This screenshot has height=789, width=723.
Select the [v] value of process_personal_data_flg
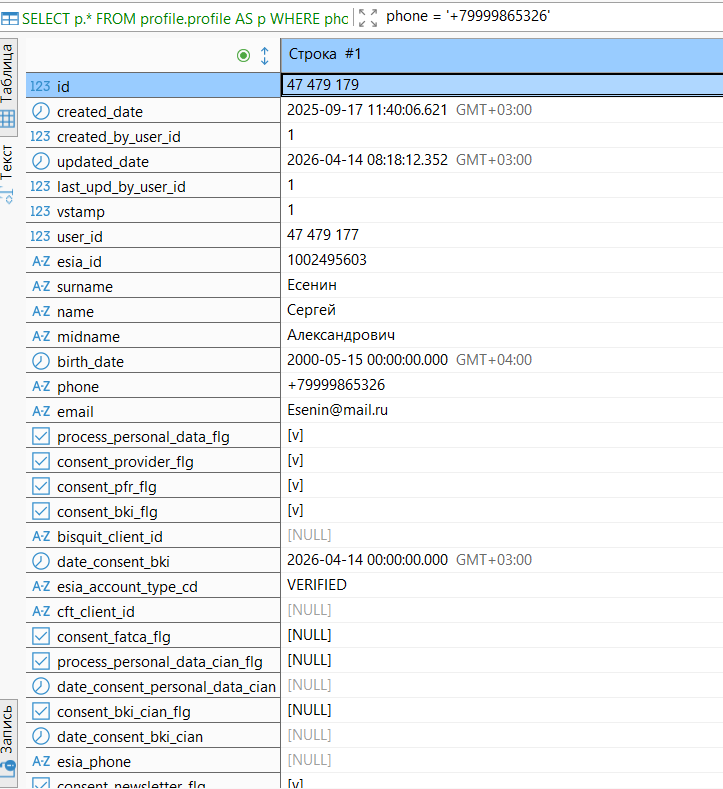[x=295, y=435]
